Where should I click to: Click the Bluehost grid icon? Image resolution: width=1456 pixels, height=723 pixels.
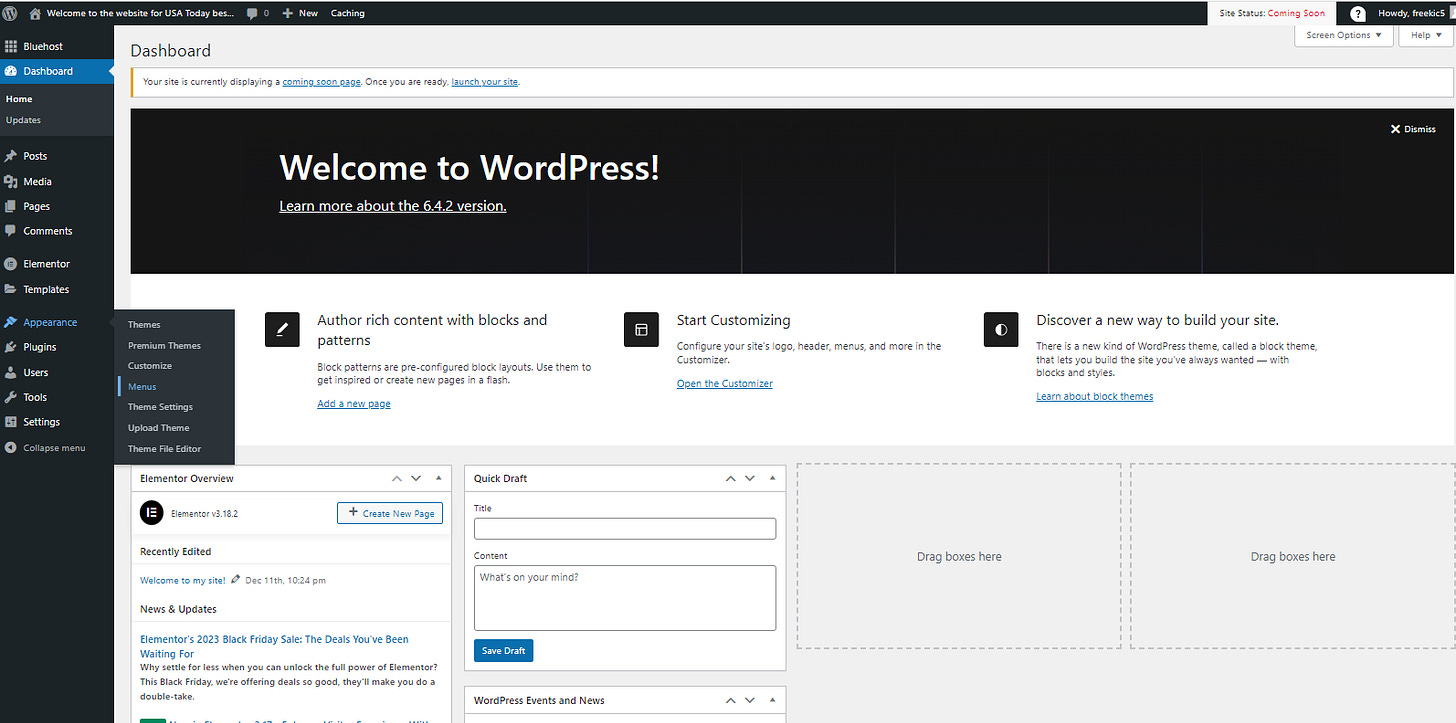11,46
